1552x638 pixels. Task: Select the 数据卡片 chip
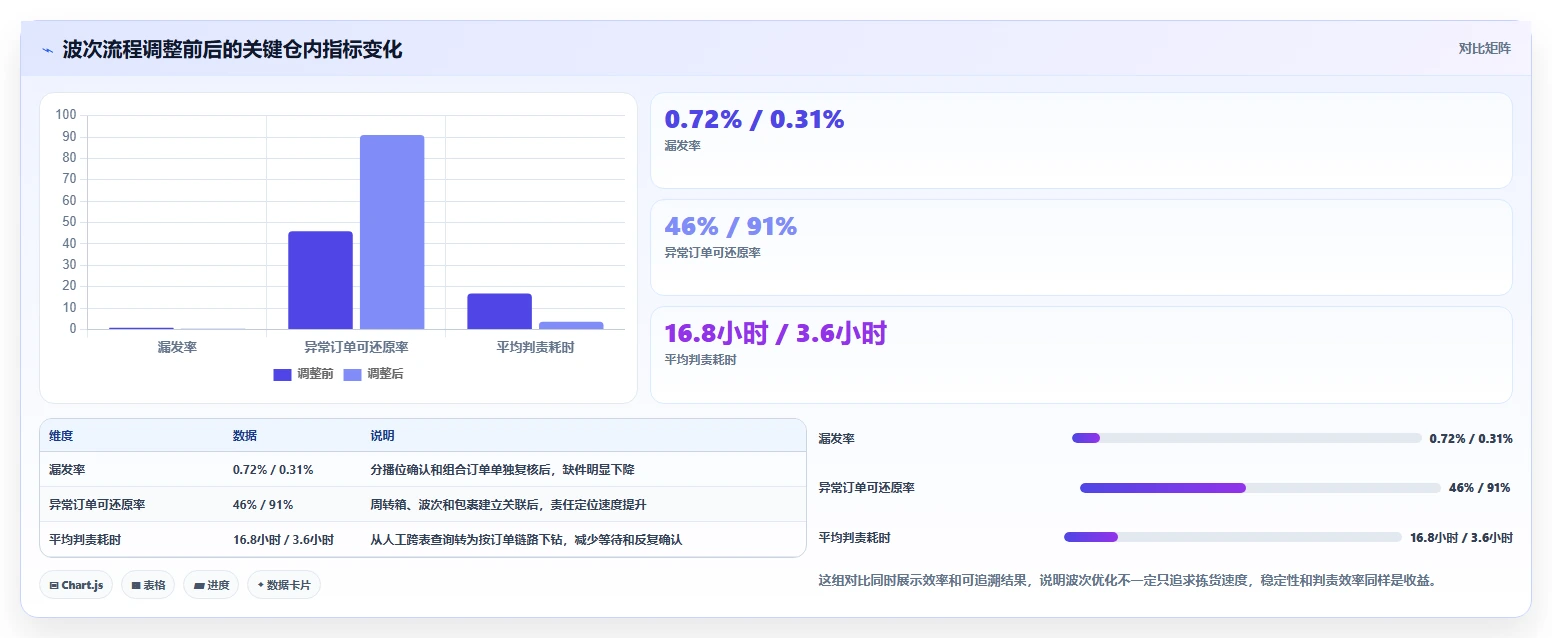point(284,585)
